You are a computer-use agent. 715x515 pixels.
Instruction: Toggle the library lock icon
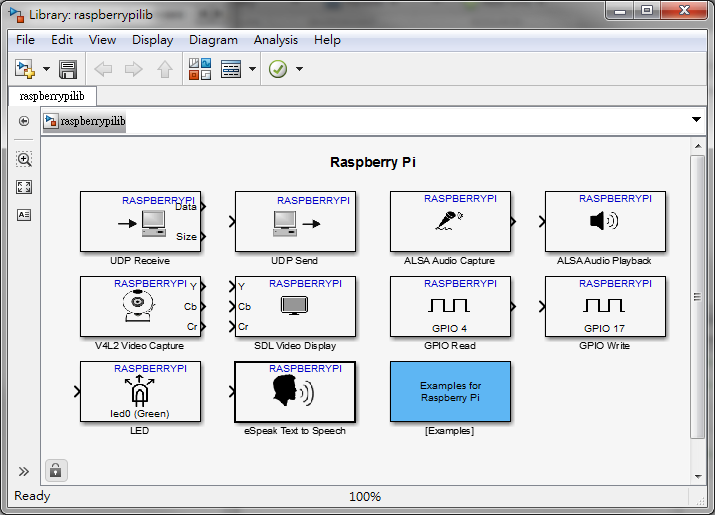pyautogui.click(x=56, y=470)
